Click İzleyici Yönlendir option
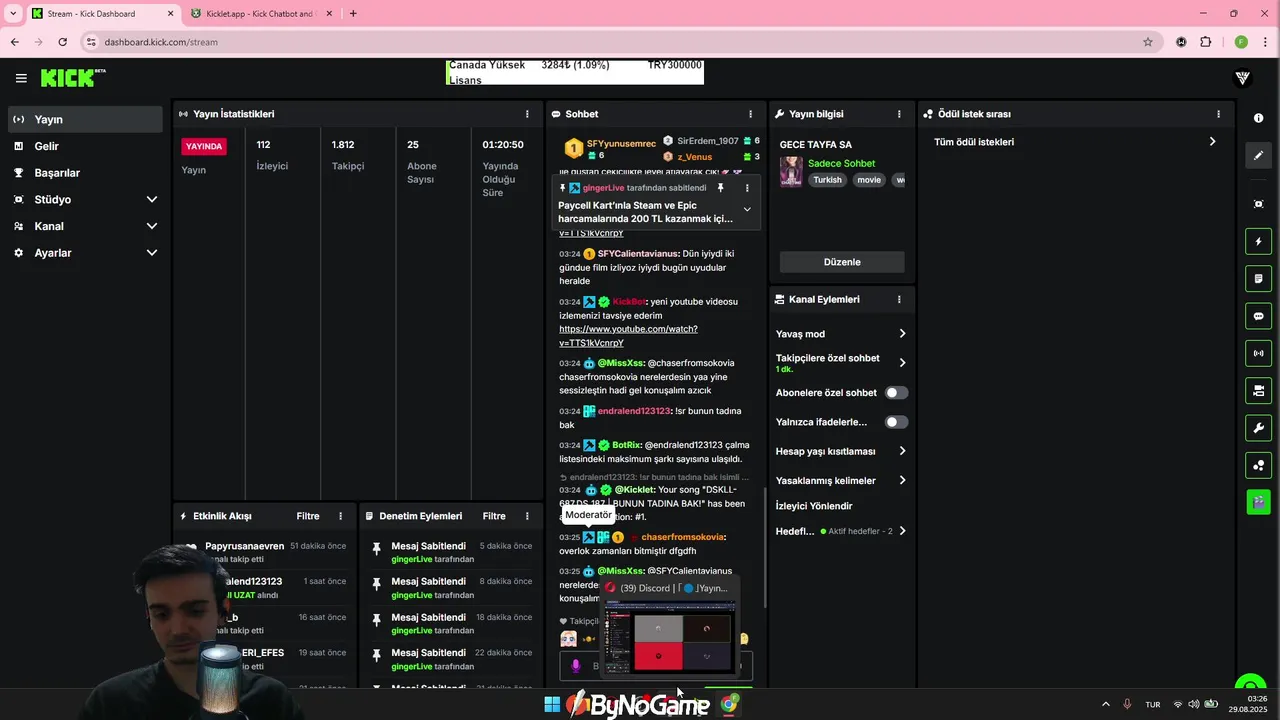This screenshot has width=1280, height=720. pos(814,506)
